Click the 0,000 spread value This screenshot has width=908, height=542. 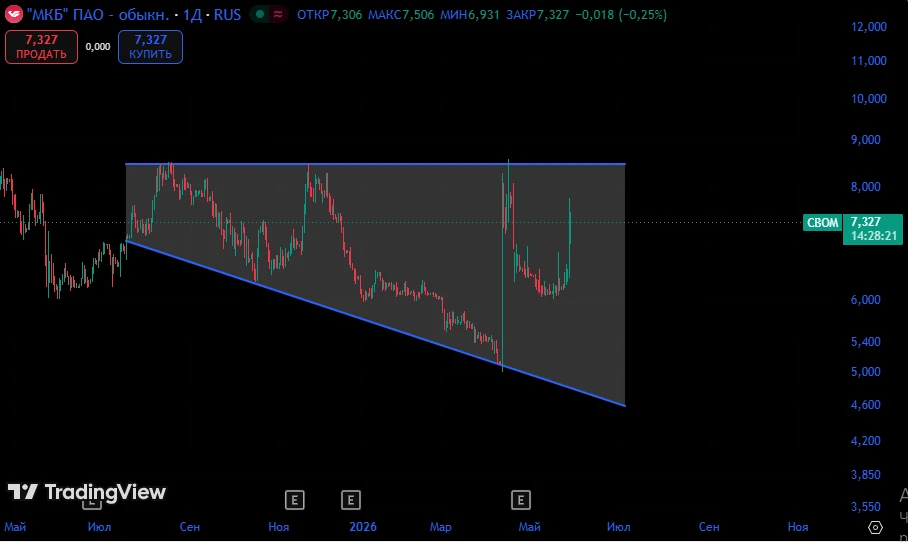tap(98, 47)
